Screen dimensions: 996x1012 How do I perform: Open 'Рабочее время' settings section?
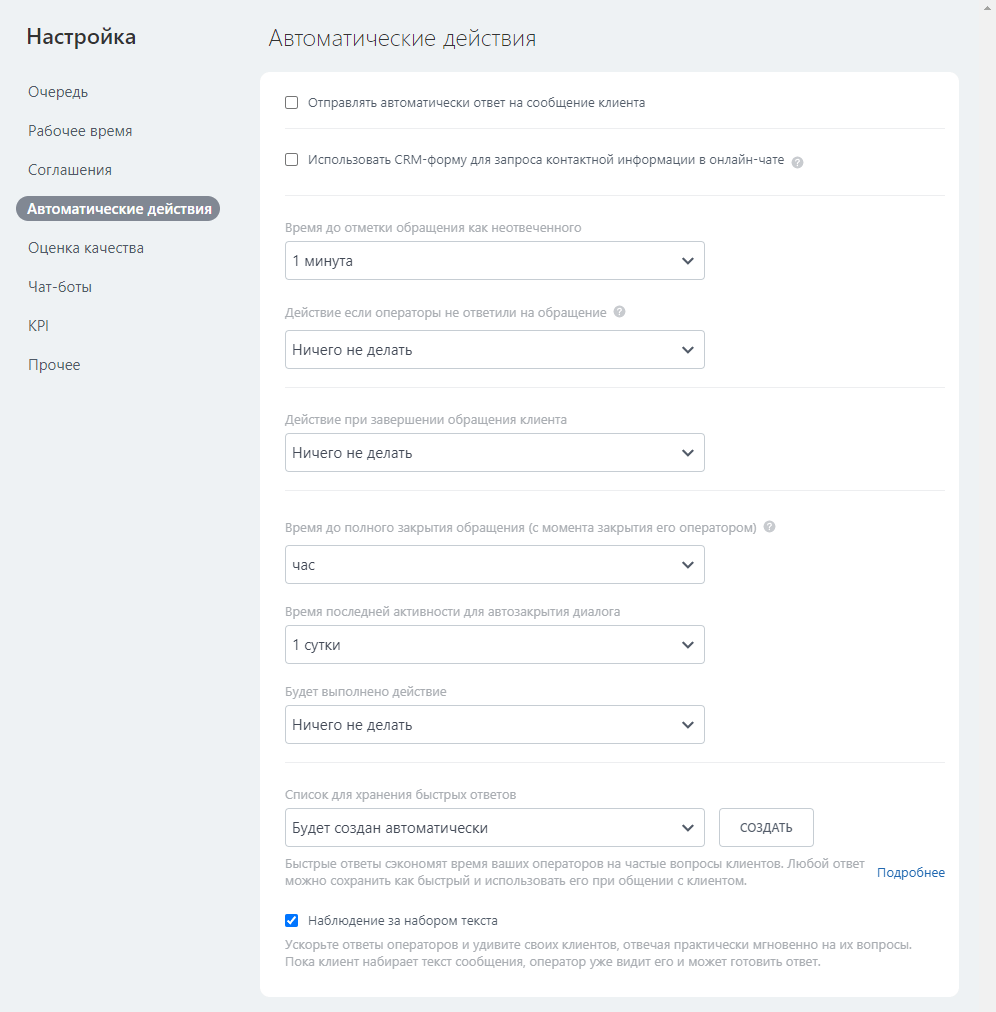click(x=80, y=131)
